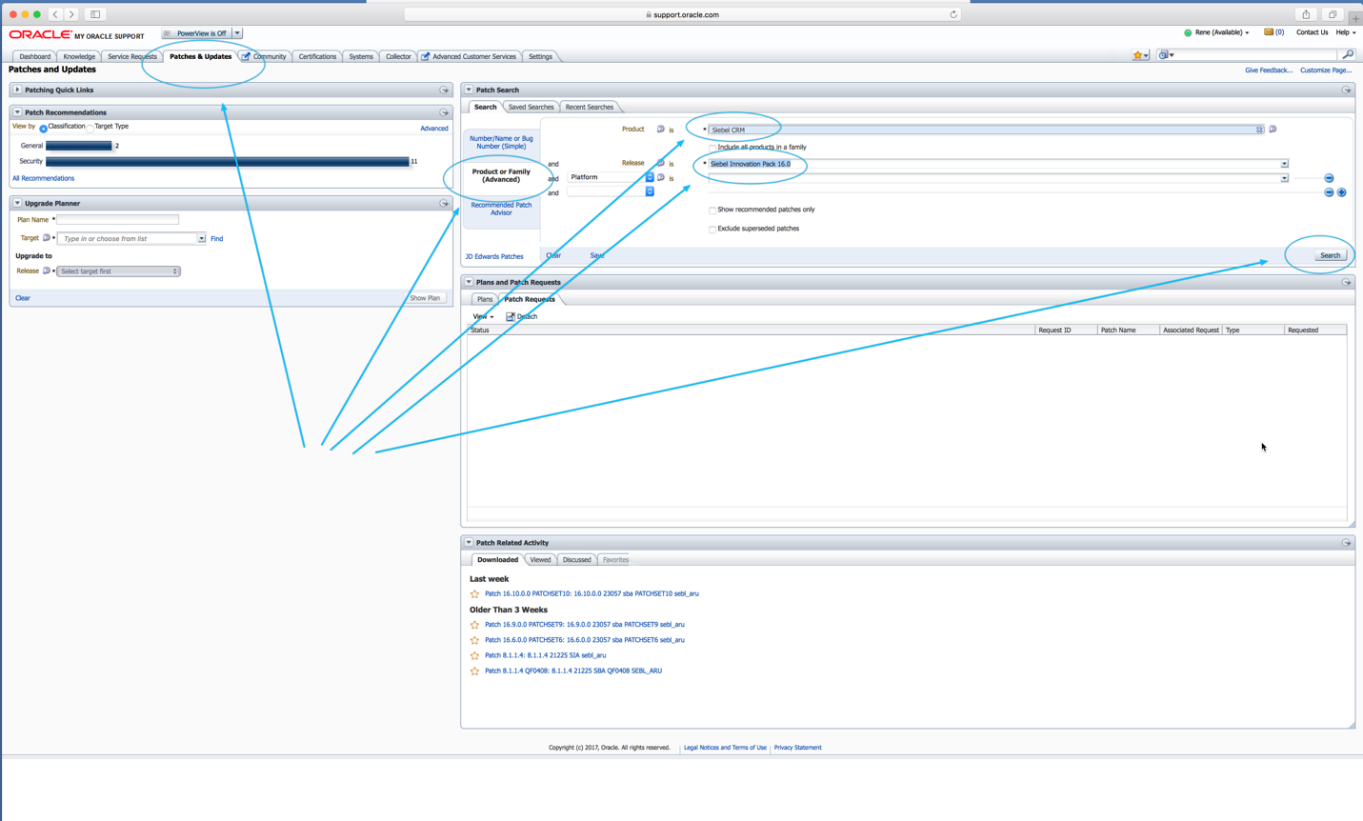Screen dimensions: 1363x821
Task: Click the Safari share icon
Action: pyautogui.click(x=1306, y=14)
